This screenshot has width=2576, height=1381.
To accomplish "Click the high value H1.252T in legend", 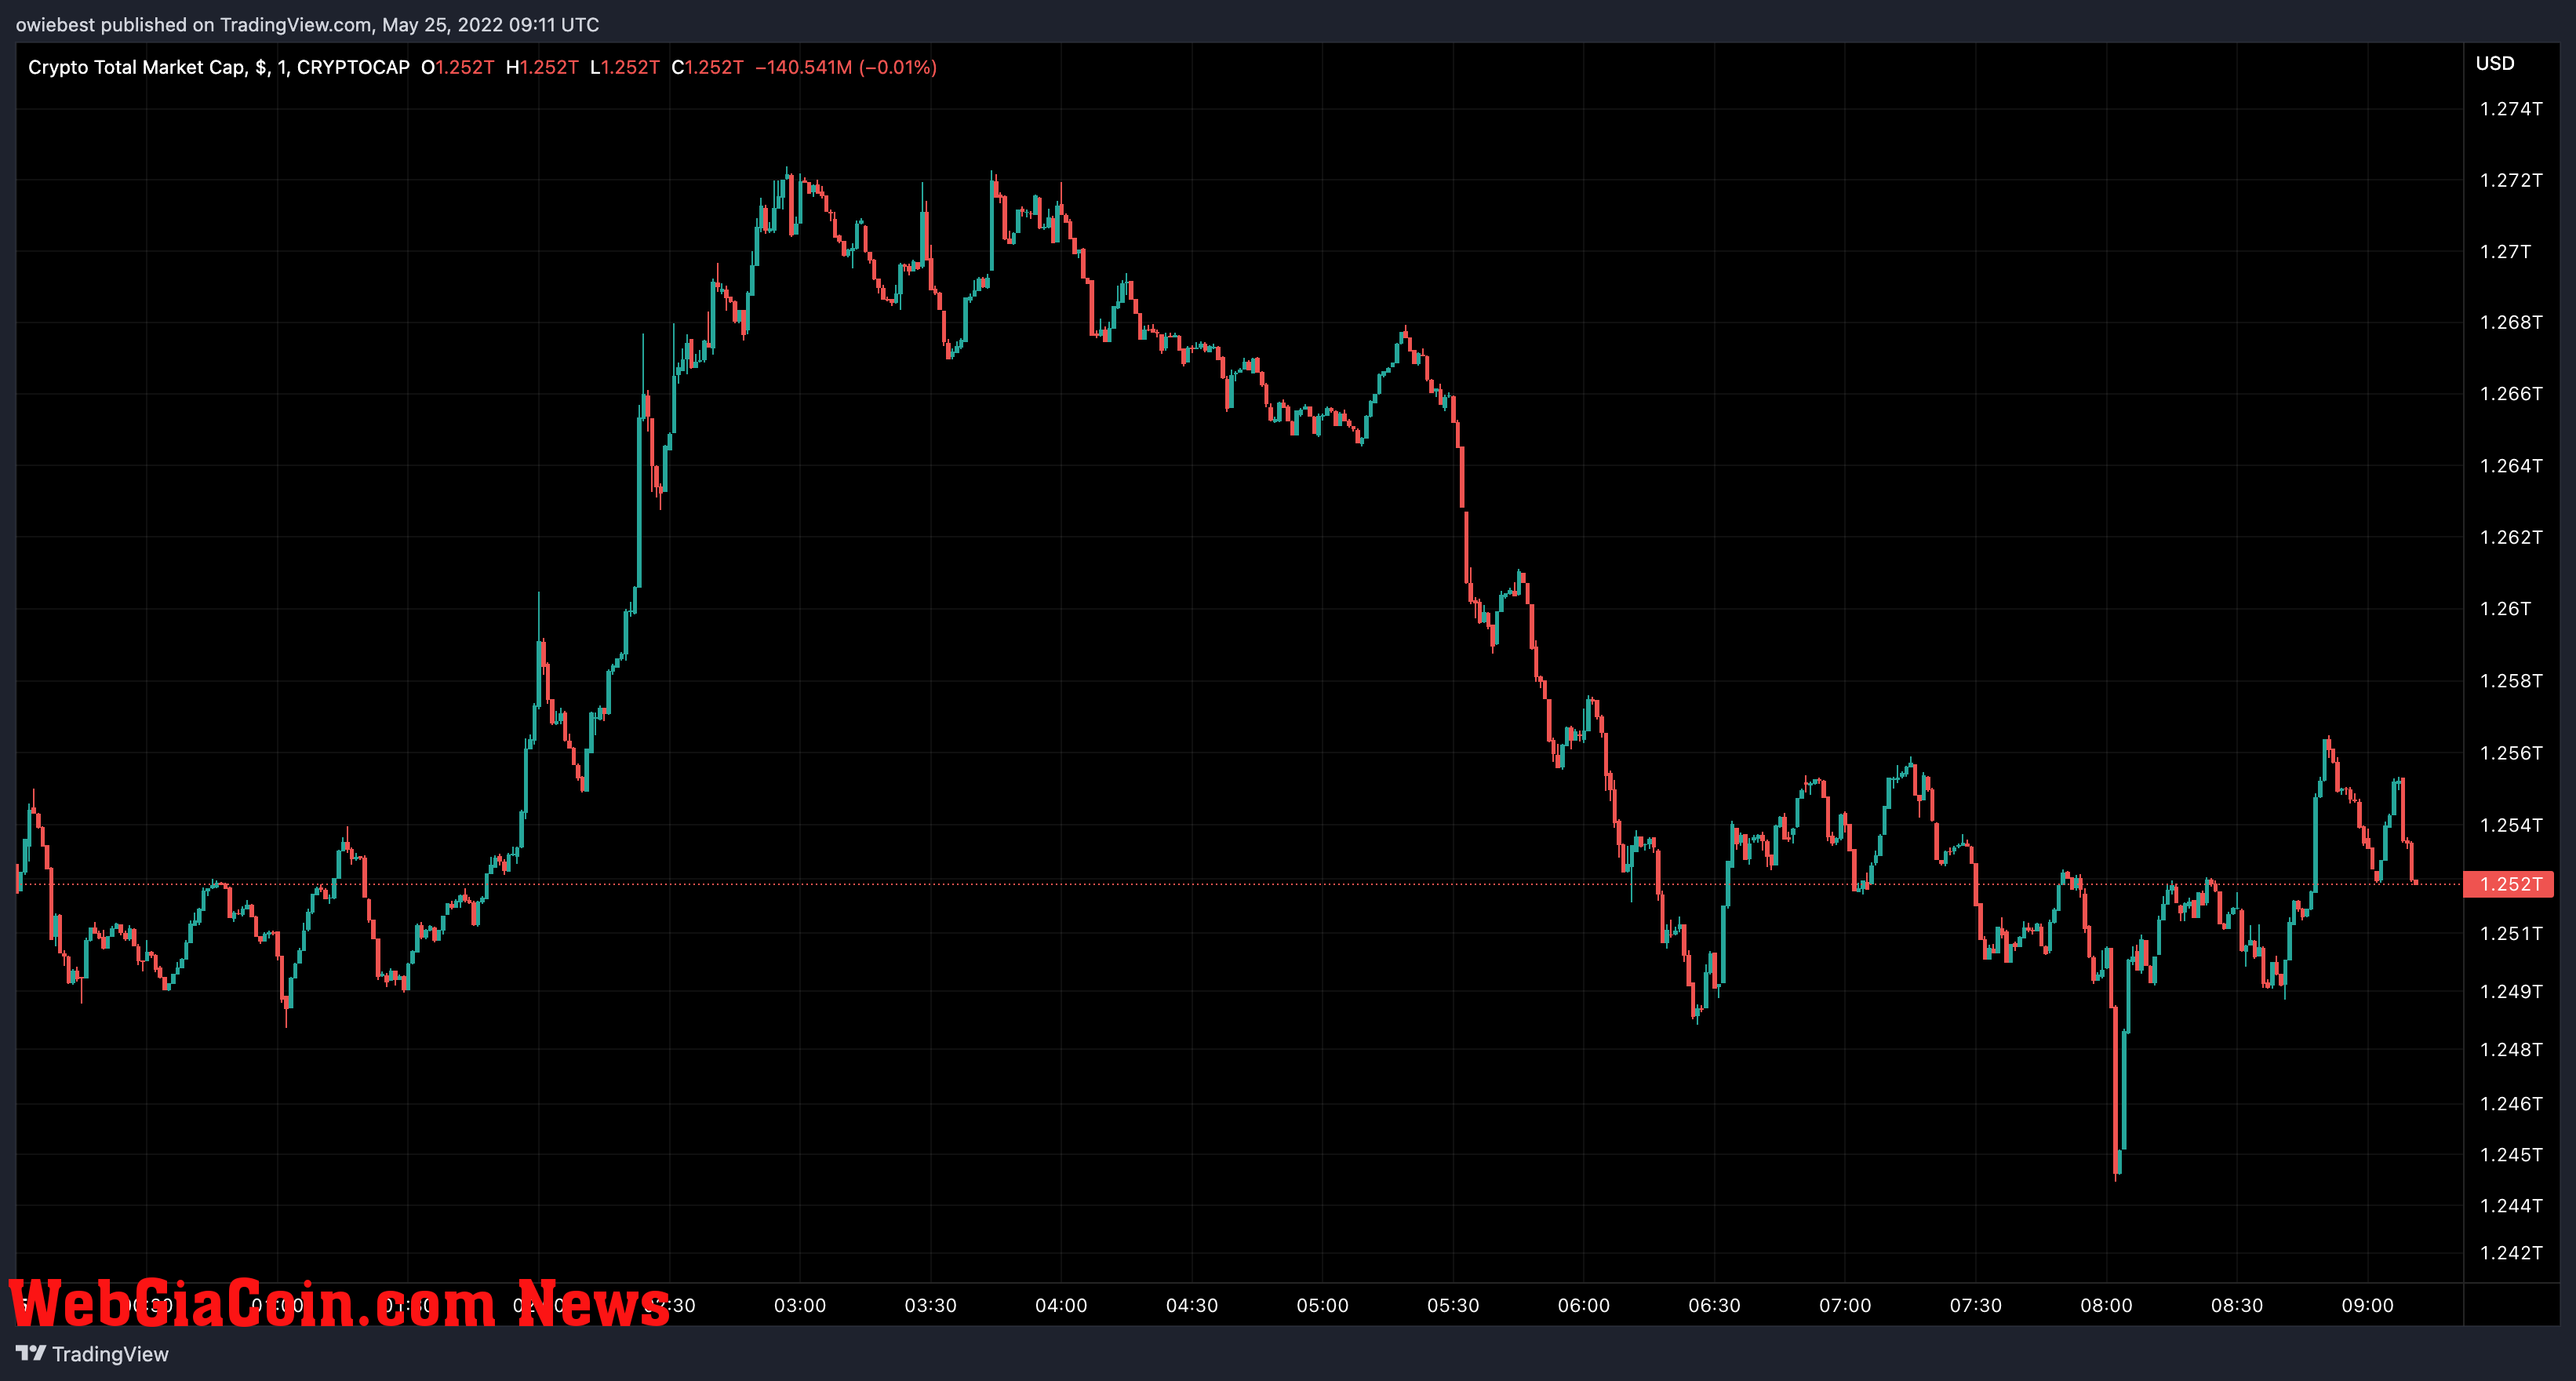I will coord(542,67).
